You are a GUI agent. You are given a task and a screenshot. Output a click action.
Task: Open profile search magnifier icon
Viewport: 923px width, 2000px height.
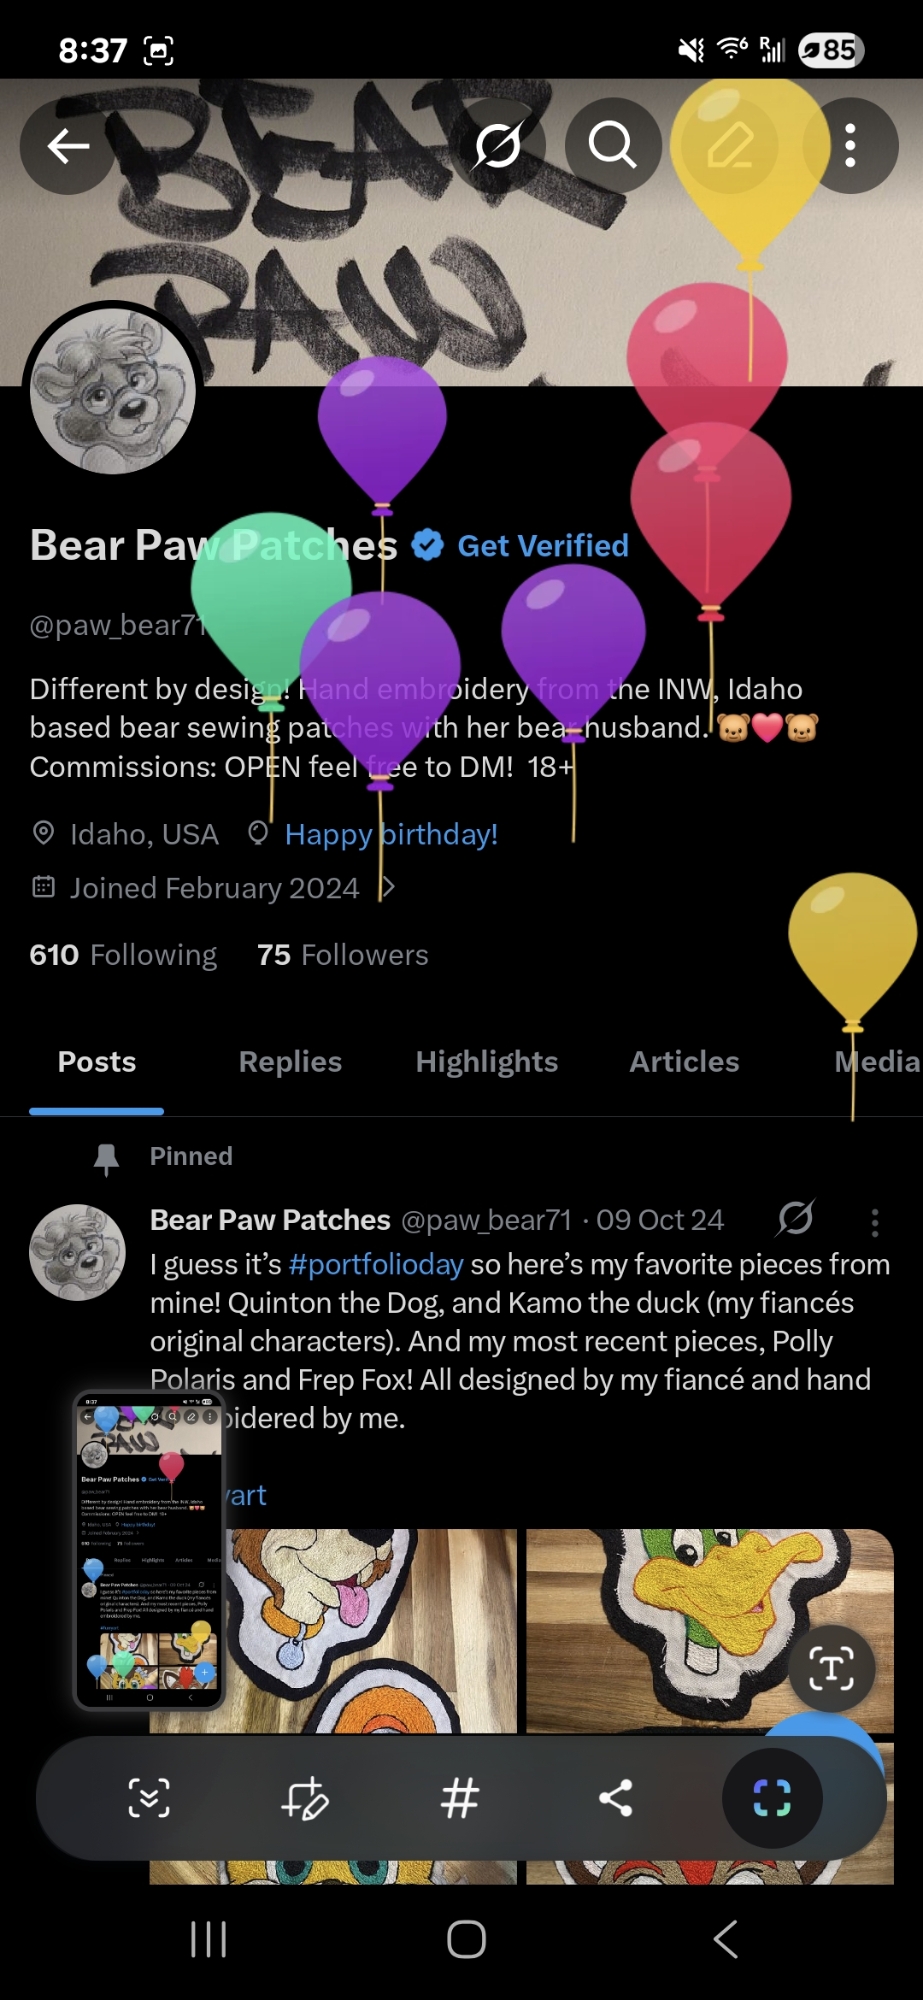click(612, 146)
